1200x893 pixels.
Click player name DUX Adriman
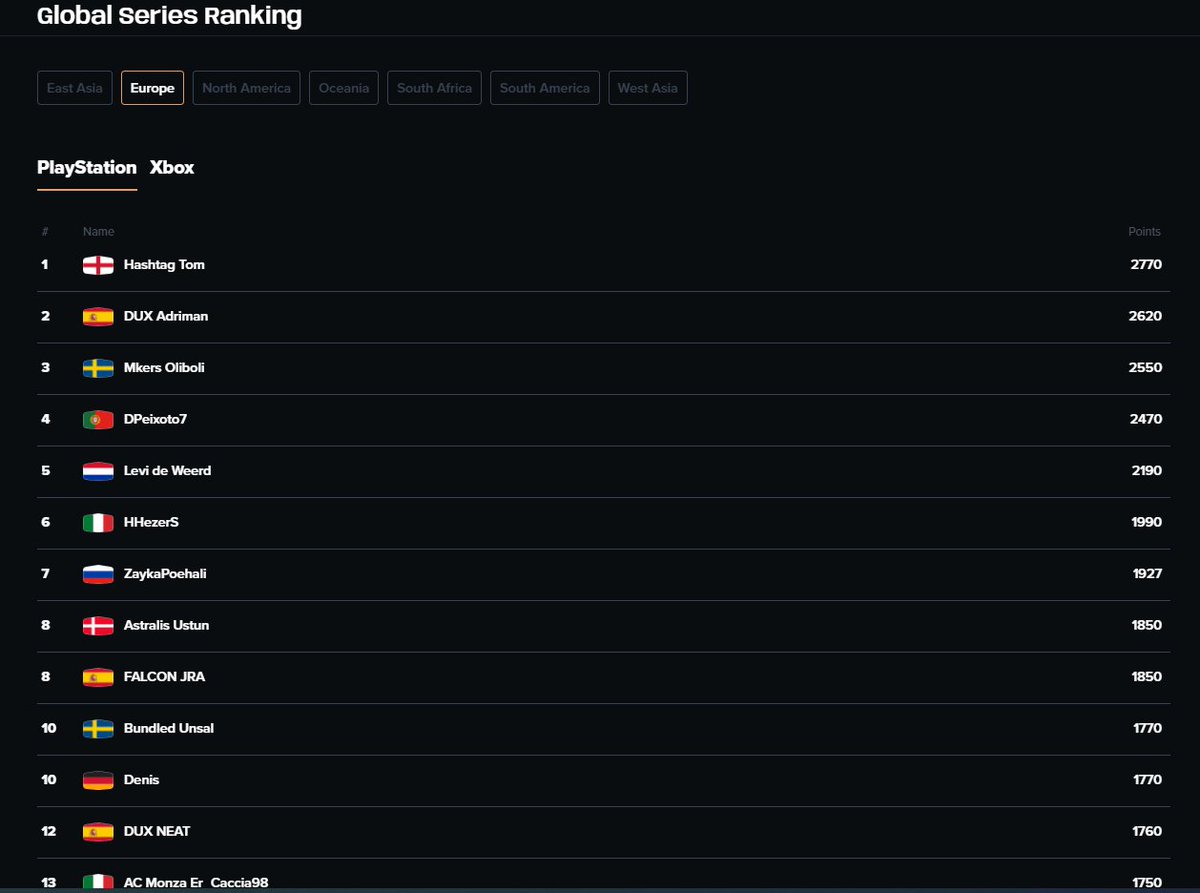click(x=166, y=316)
